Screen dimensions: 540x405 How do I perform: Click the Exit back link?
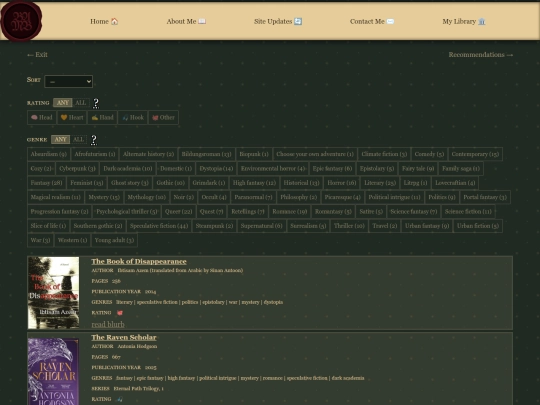tap(37, 55)
